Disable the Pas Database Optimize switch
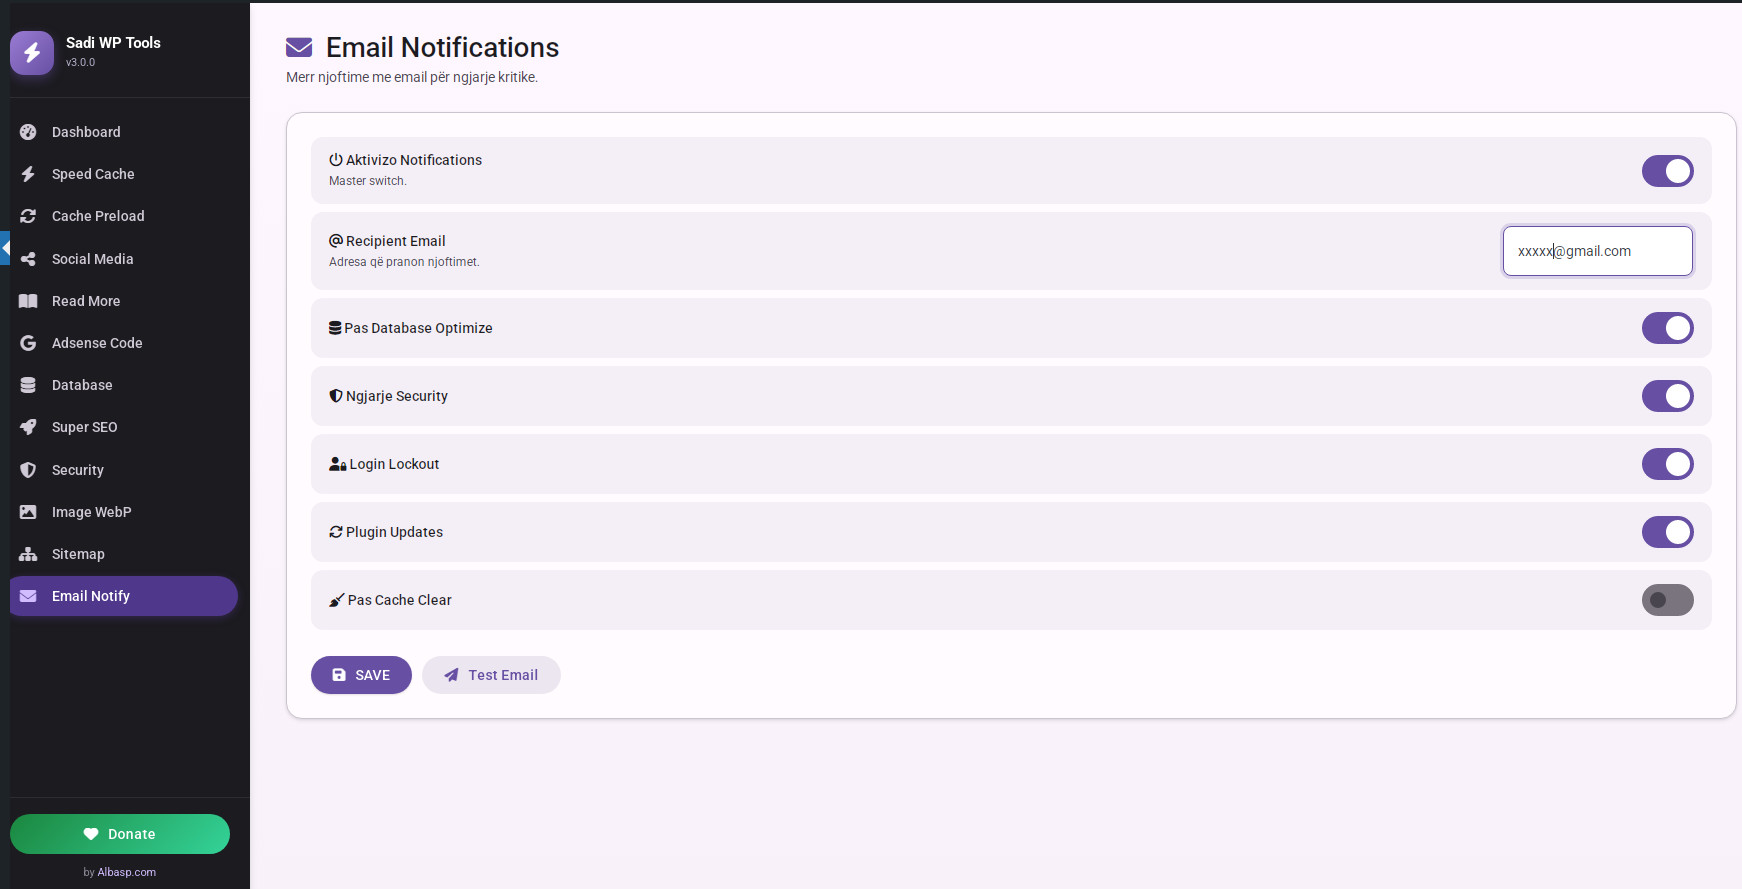Image resolution: width=1742 pixels, height=889 pixels. coord(1668,328)
